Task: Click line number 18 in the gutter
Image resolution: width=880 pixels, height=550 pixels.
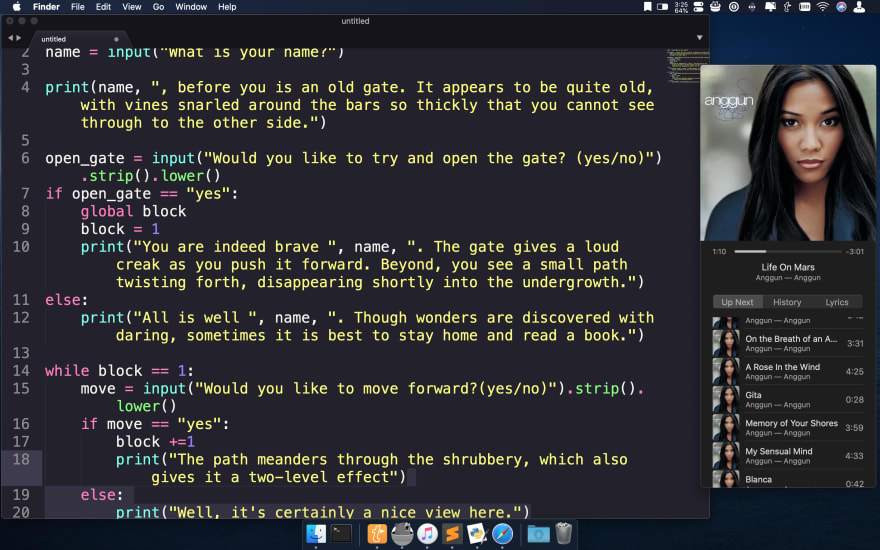Action: click(21, 459)
